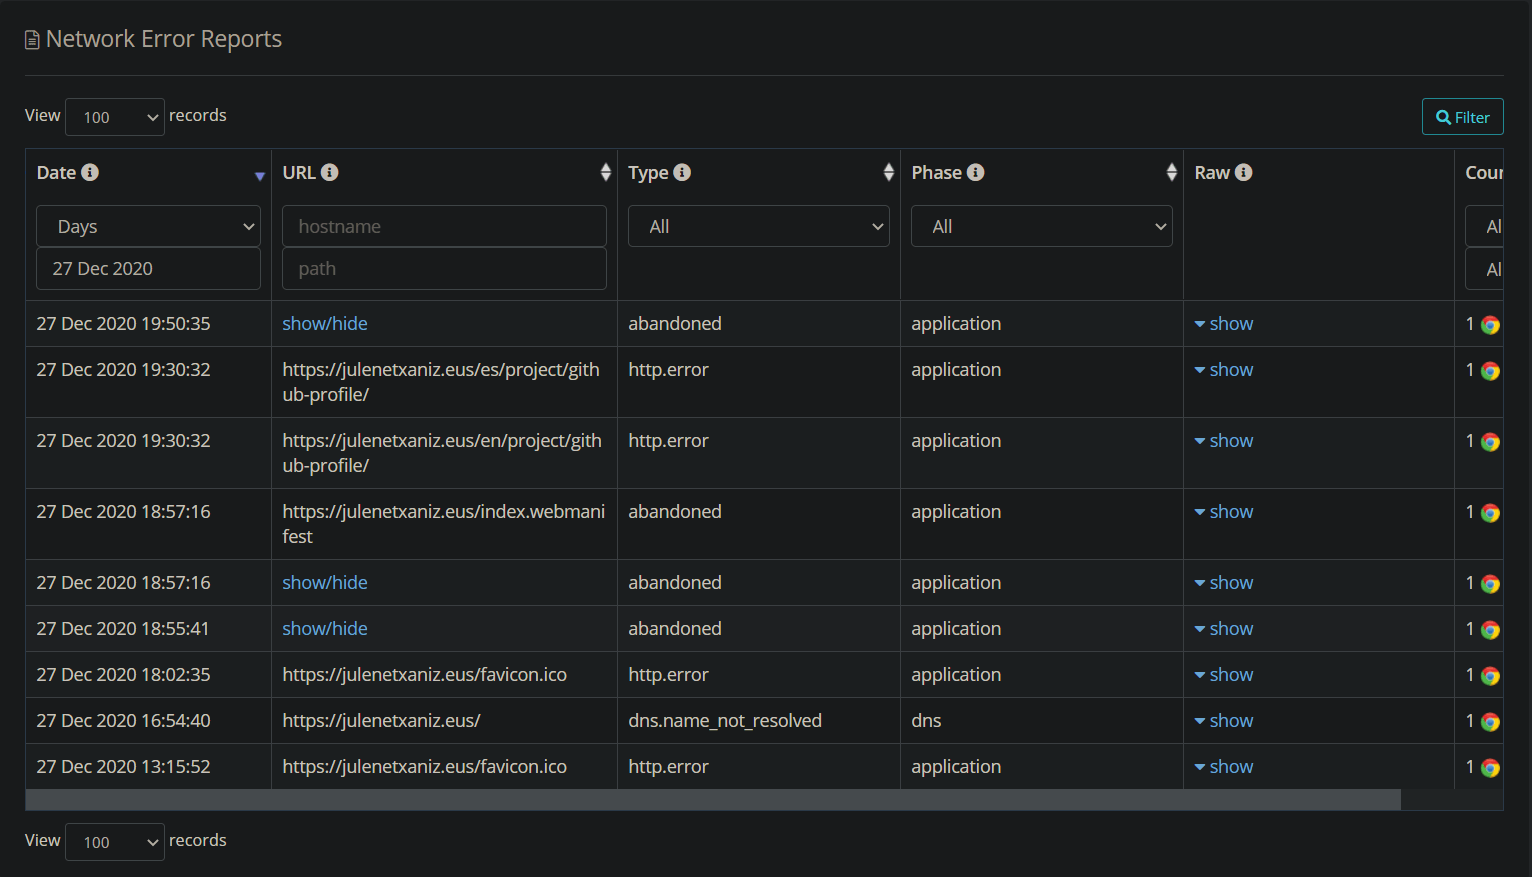Click the info icon beside the Raw header
Image resolution: width=1532 pixels, height=877 pixels.
[x=1245, y=172]
